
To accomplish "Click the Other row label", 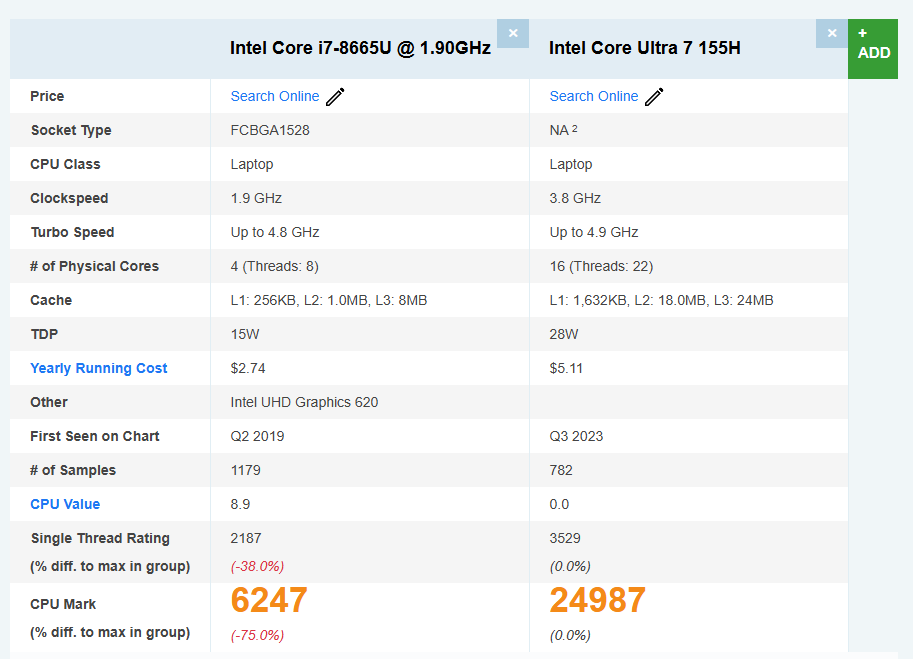I will click(49, 402).
